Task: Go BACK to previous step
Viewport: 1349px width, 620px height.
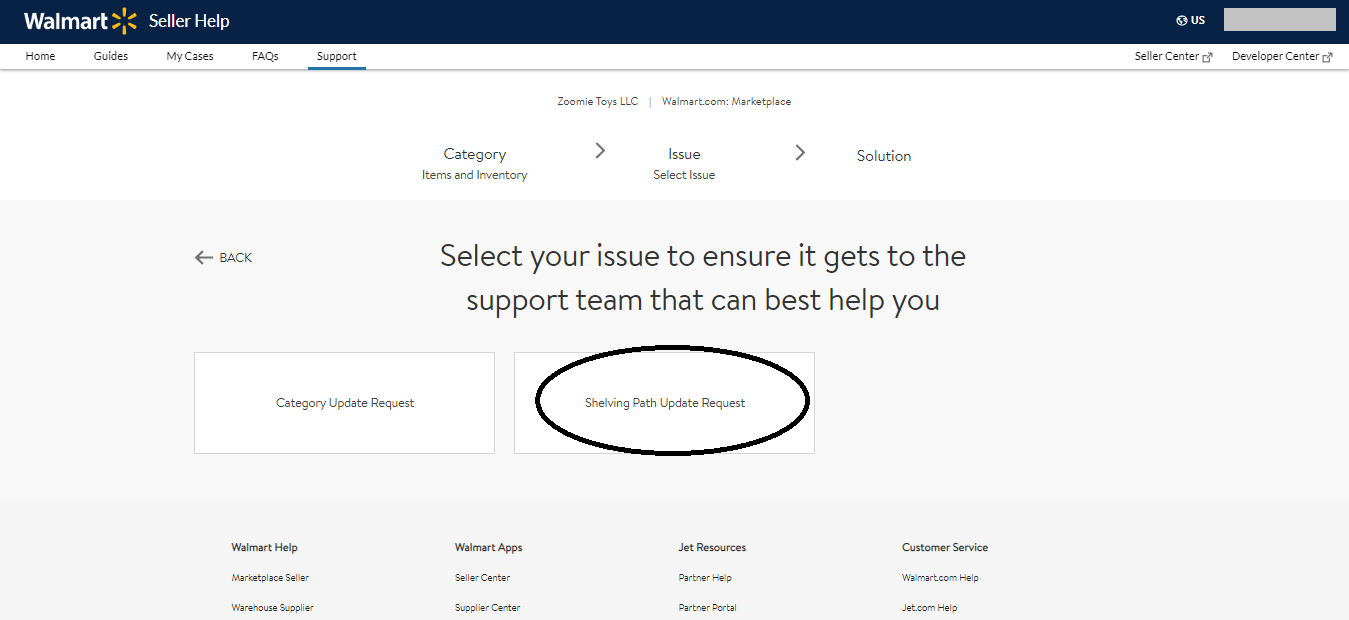Action: [x=223, y=258]
